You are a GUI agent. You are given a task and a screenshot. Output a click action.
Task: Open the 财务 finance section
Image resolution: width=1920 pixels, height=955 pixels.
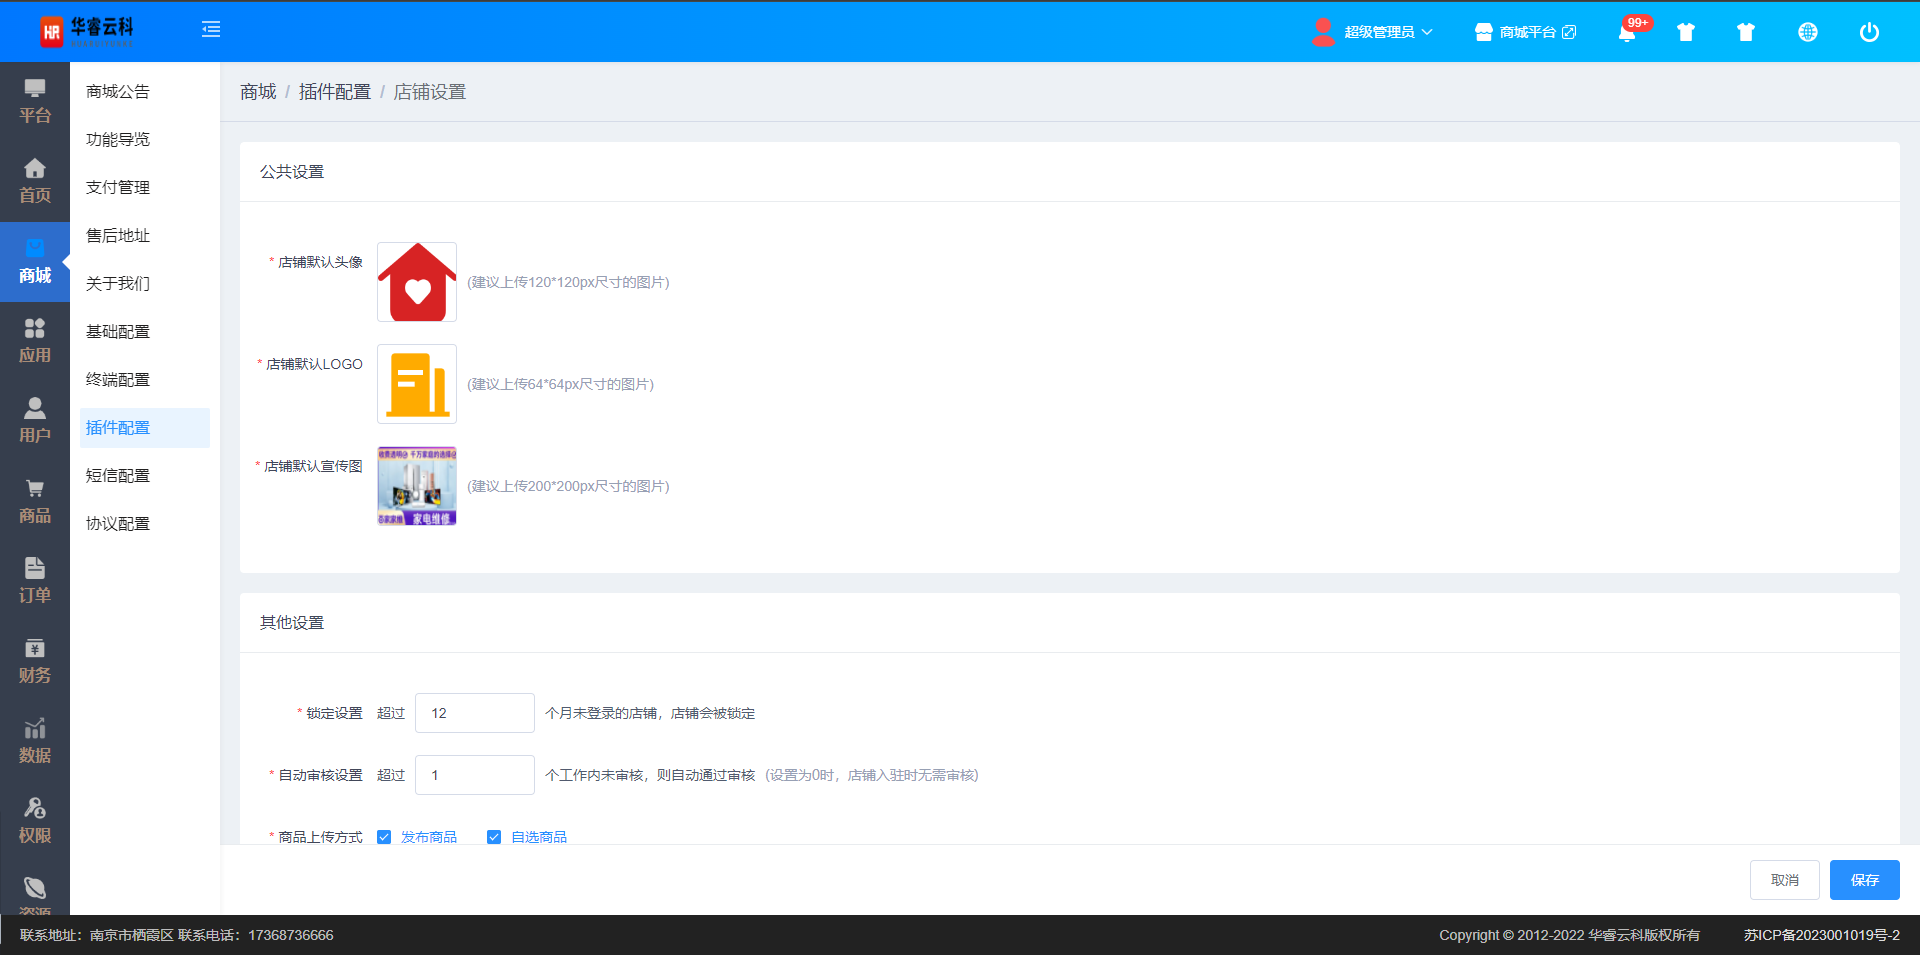pyautogui.click(x=35, y=661)
